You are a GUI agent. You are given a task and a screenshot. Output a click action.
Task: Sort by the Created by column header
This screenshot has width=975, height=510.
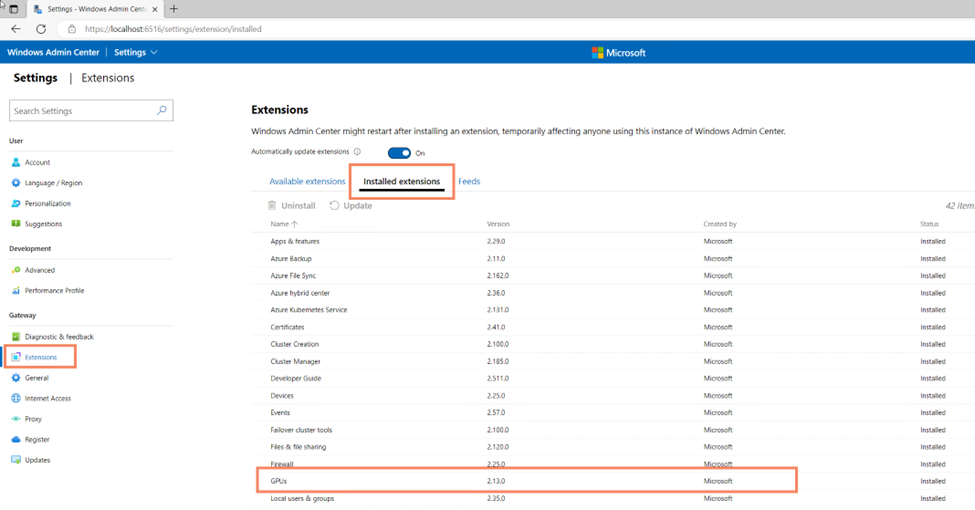720,224
